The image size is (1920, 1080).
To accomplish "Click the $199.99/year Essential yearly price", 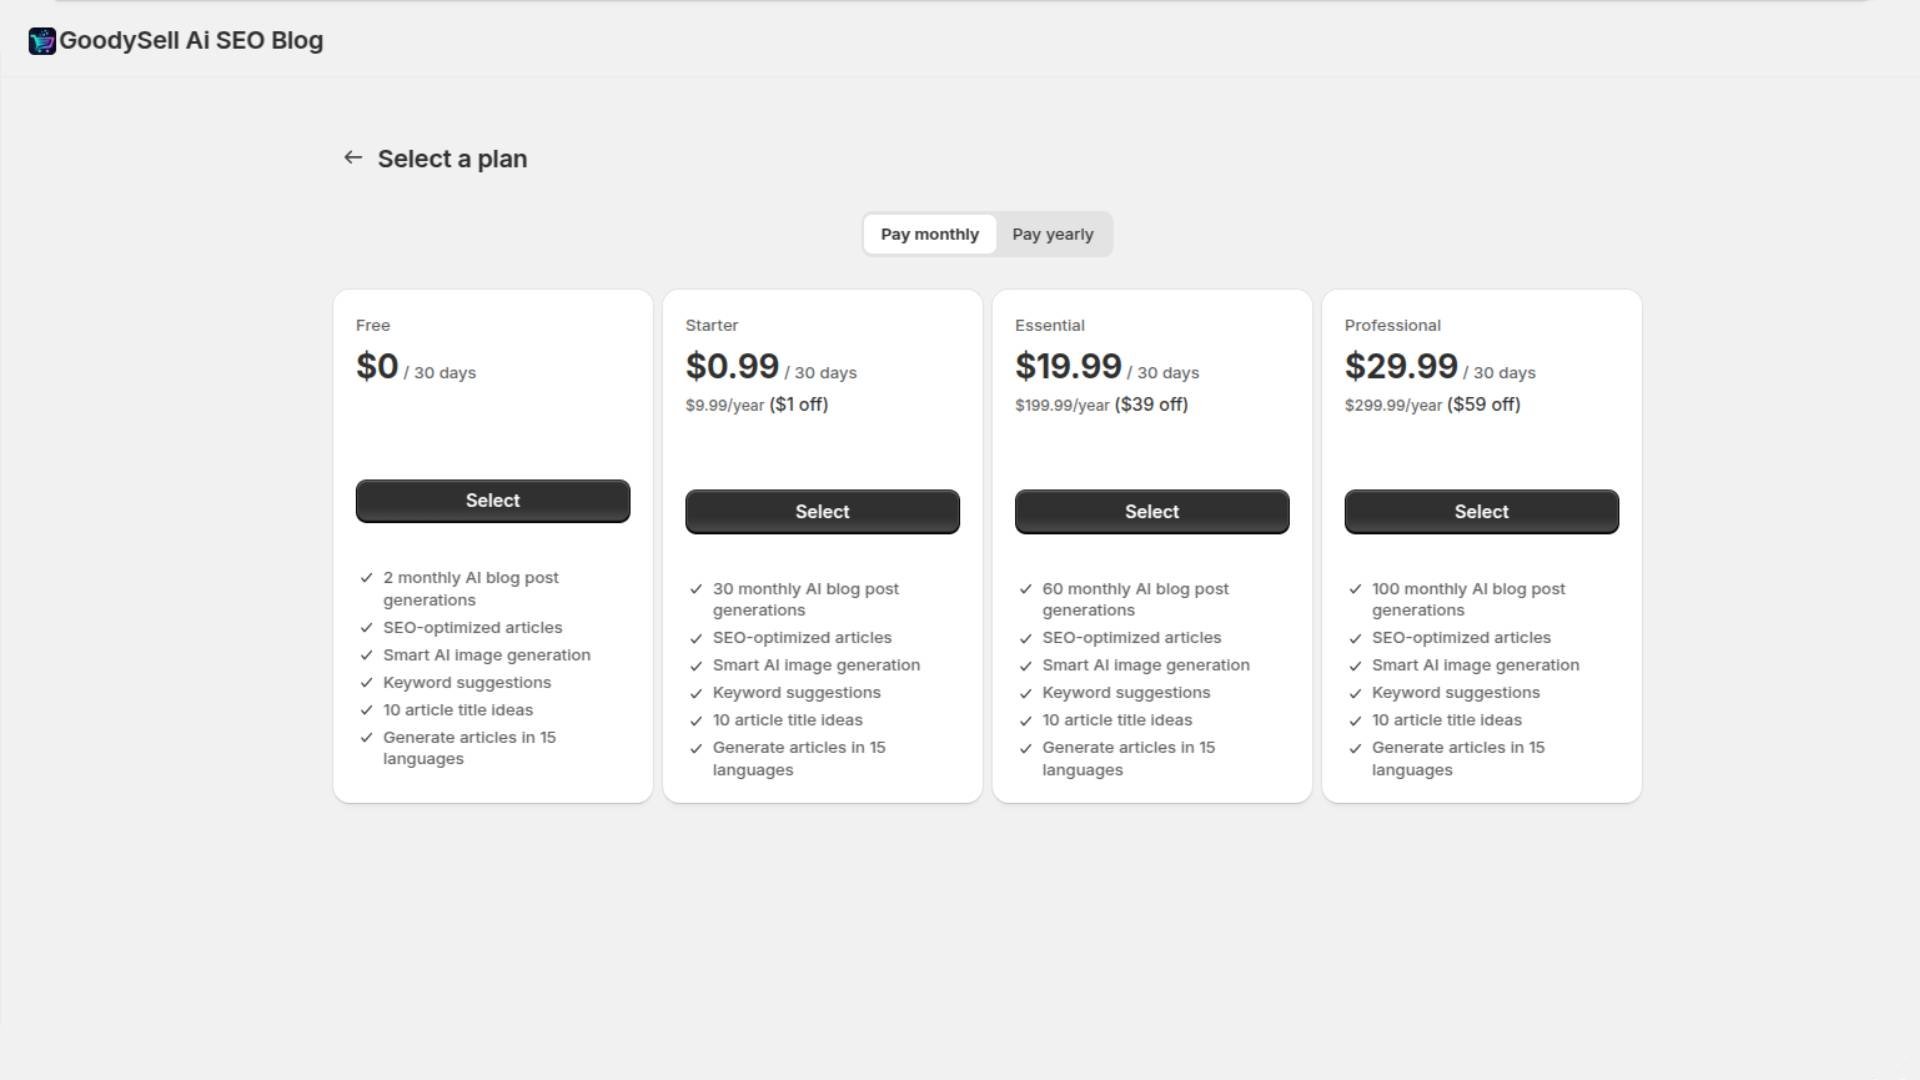I will (x=1061, y=406).
